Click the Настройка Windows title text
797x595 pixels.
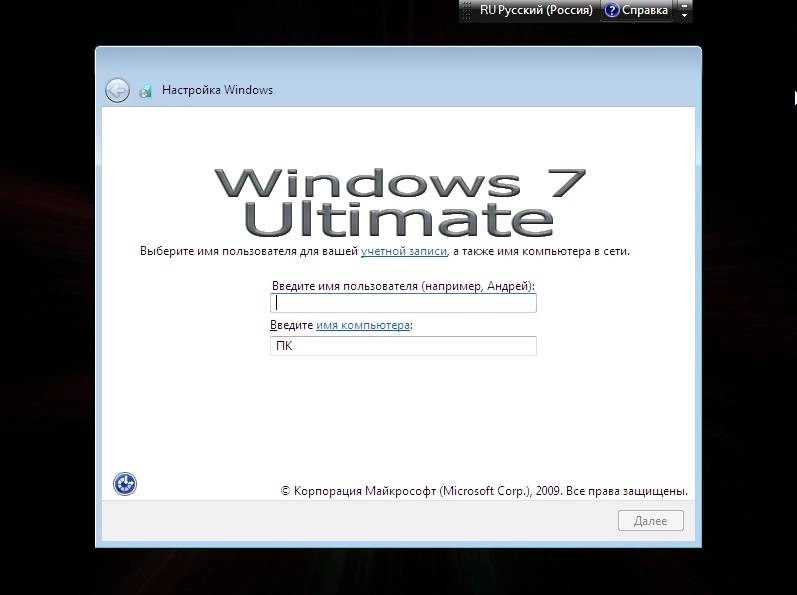click(217, 90)
